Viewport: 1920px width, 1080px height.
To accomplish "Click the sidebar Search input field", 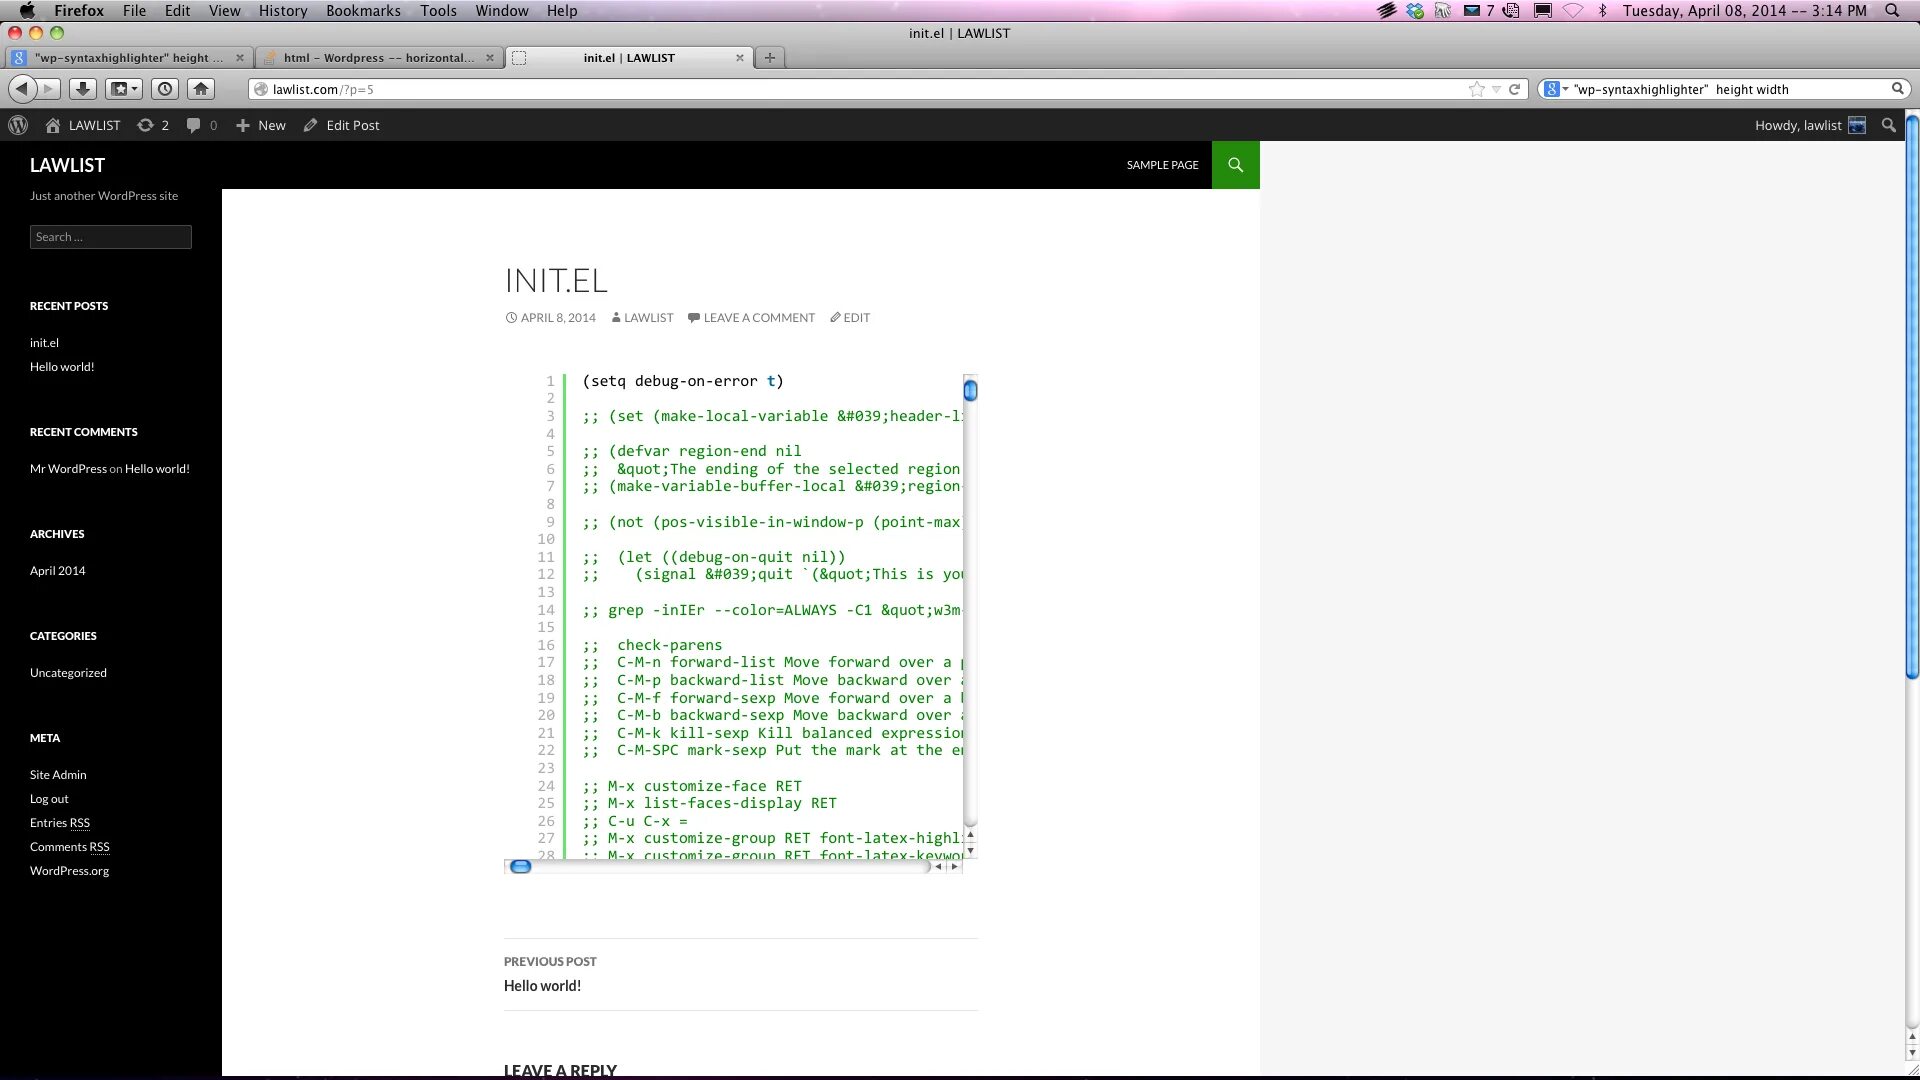I will tap(110, 237).
